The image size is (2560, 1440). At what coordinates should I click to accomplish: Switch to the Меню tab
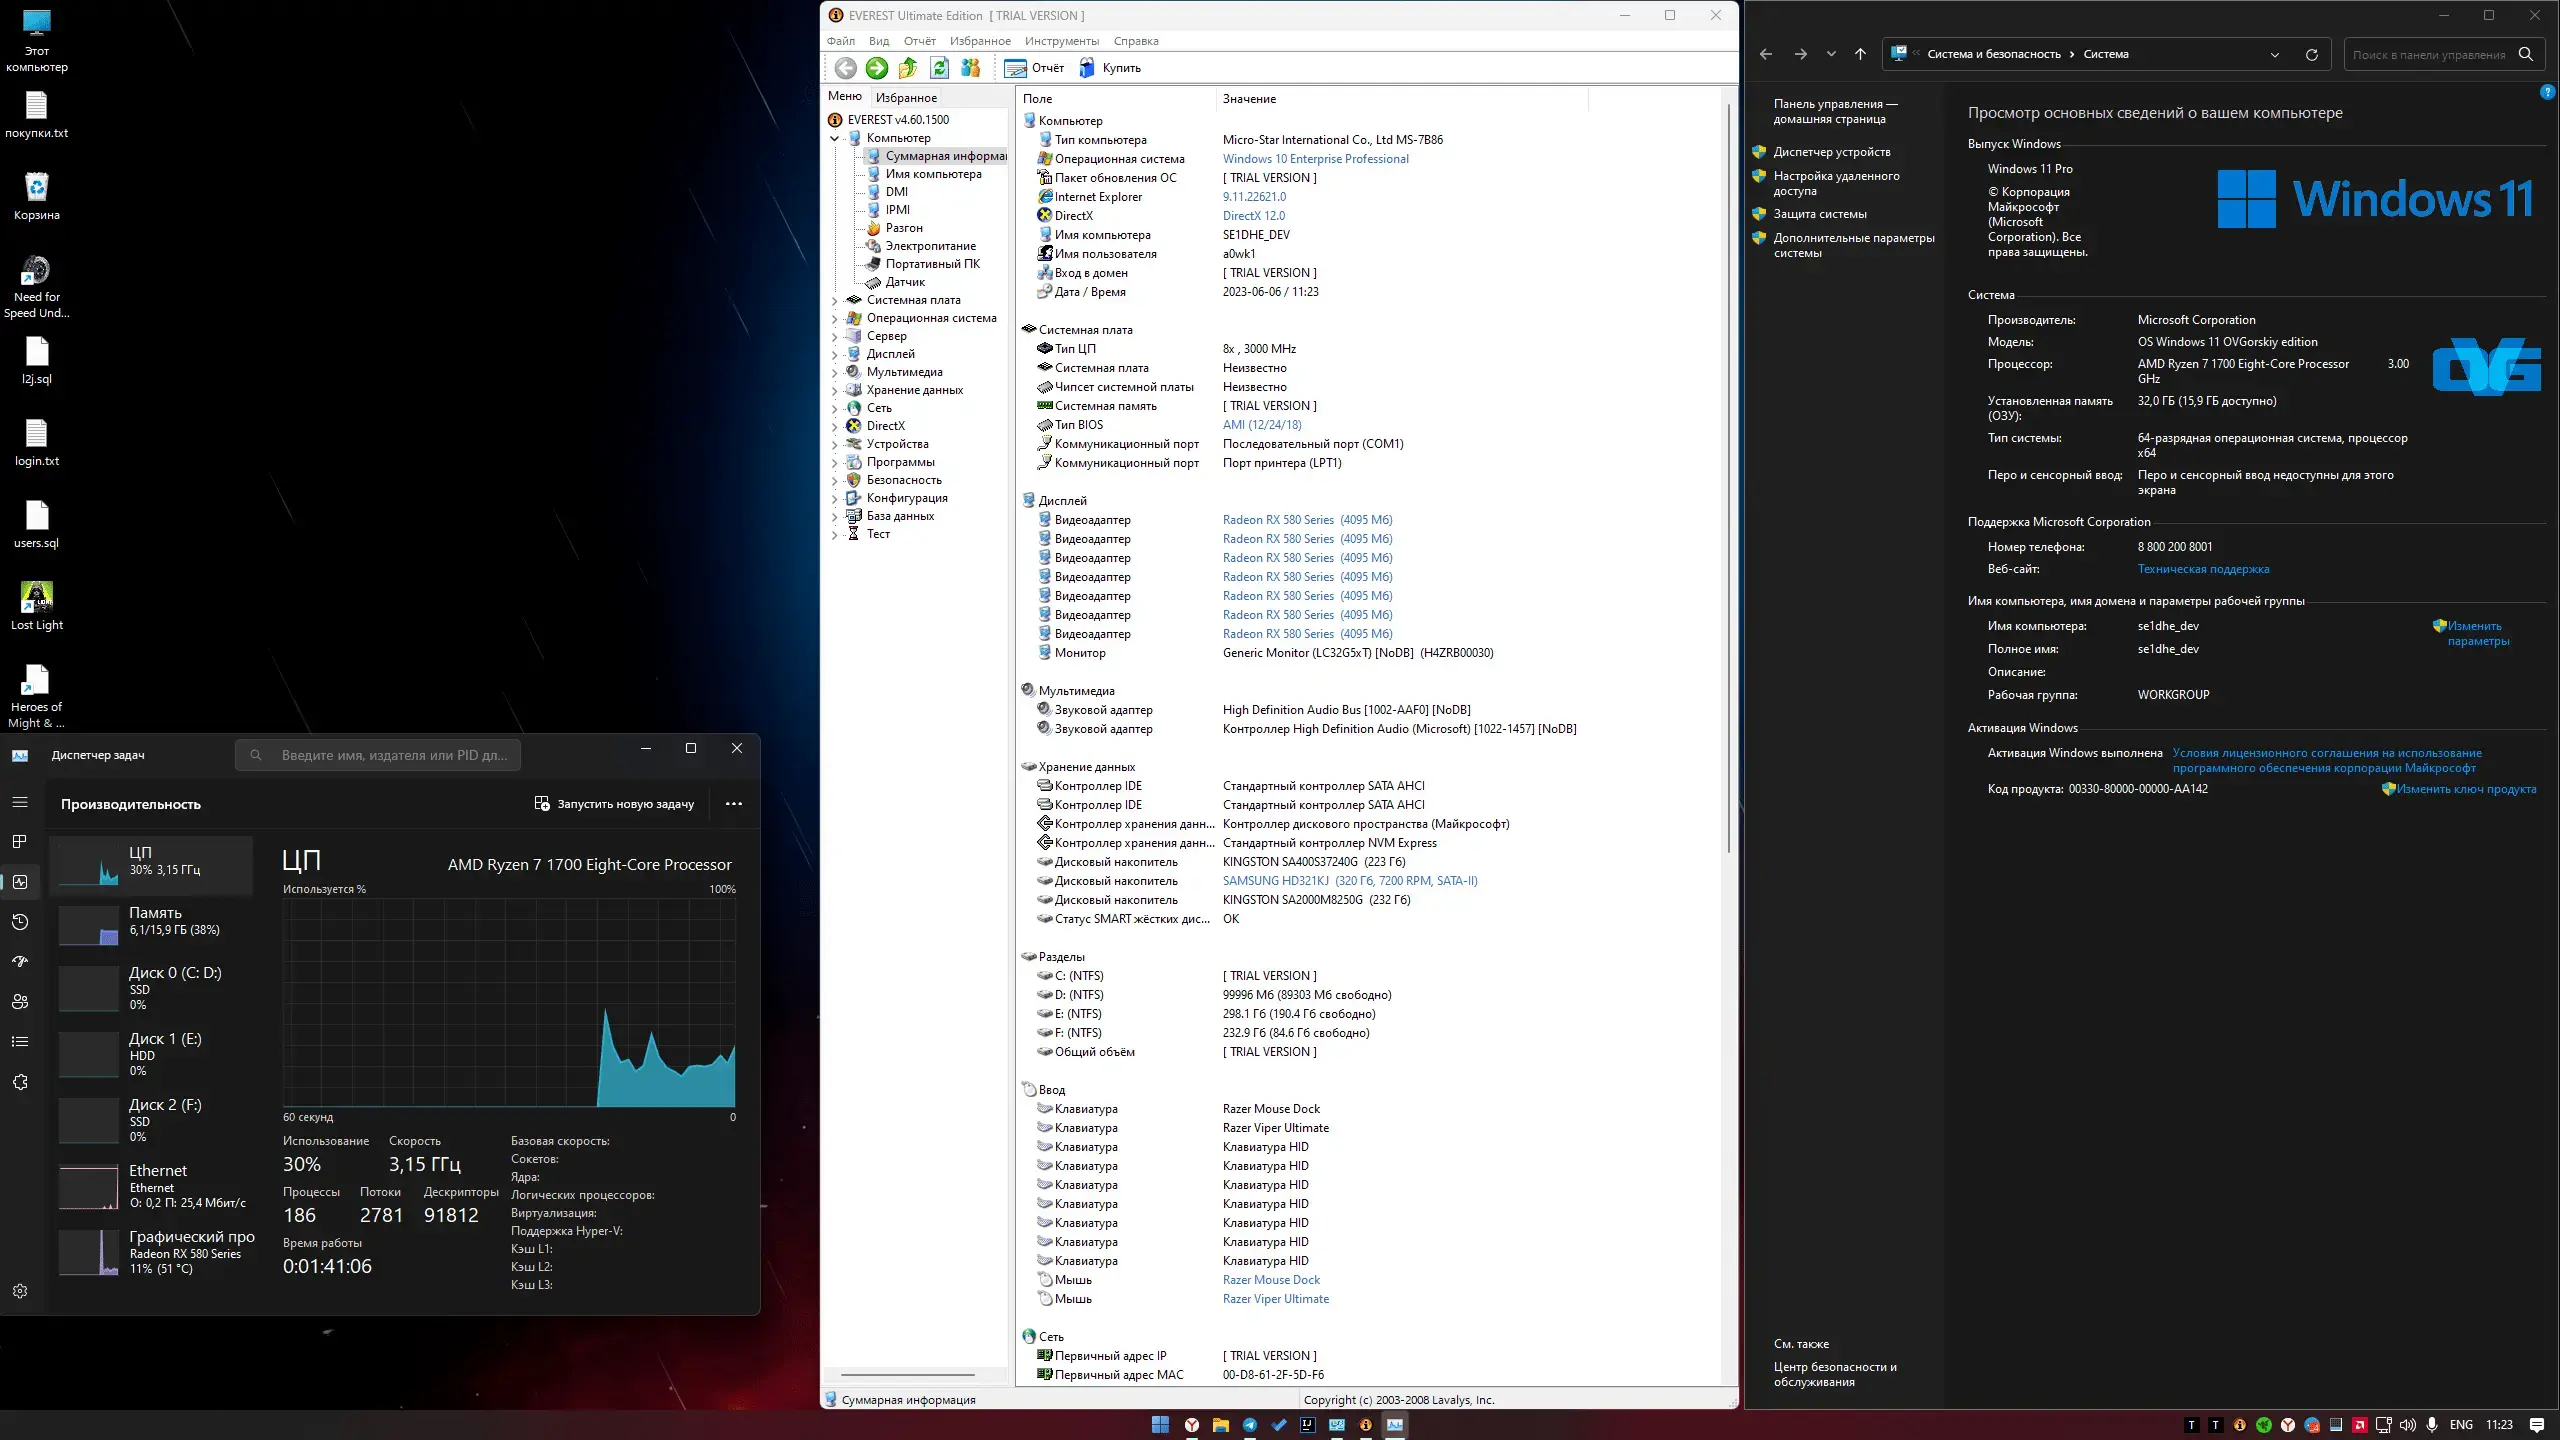tap(845, 96)
